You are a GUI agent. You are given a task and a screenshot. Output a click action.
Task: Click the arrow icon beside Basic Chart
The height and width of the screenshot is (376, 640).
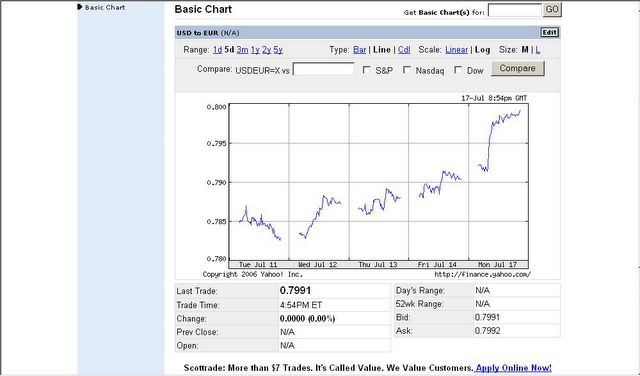tap(80, 7)
